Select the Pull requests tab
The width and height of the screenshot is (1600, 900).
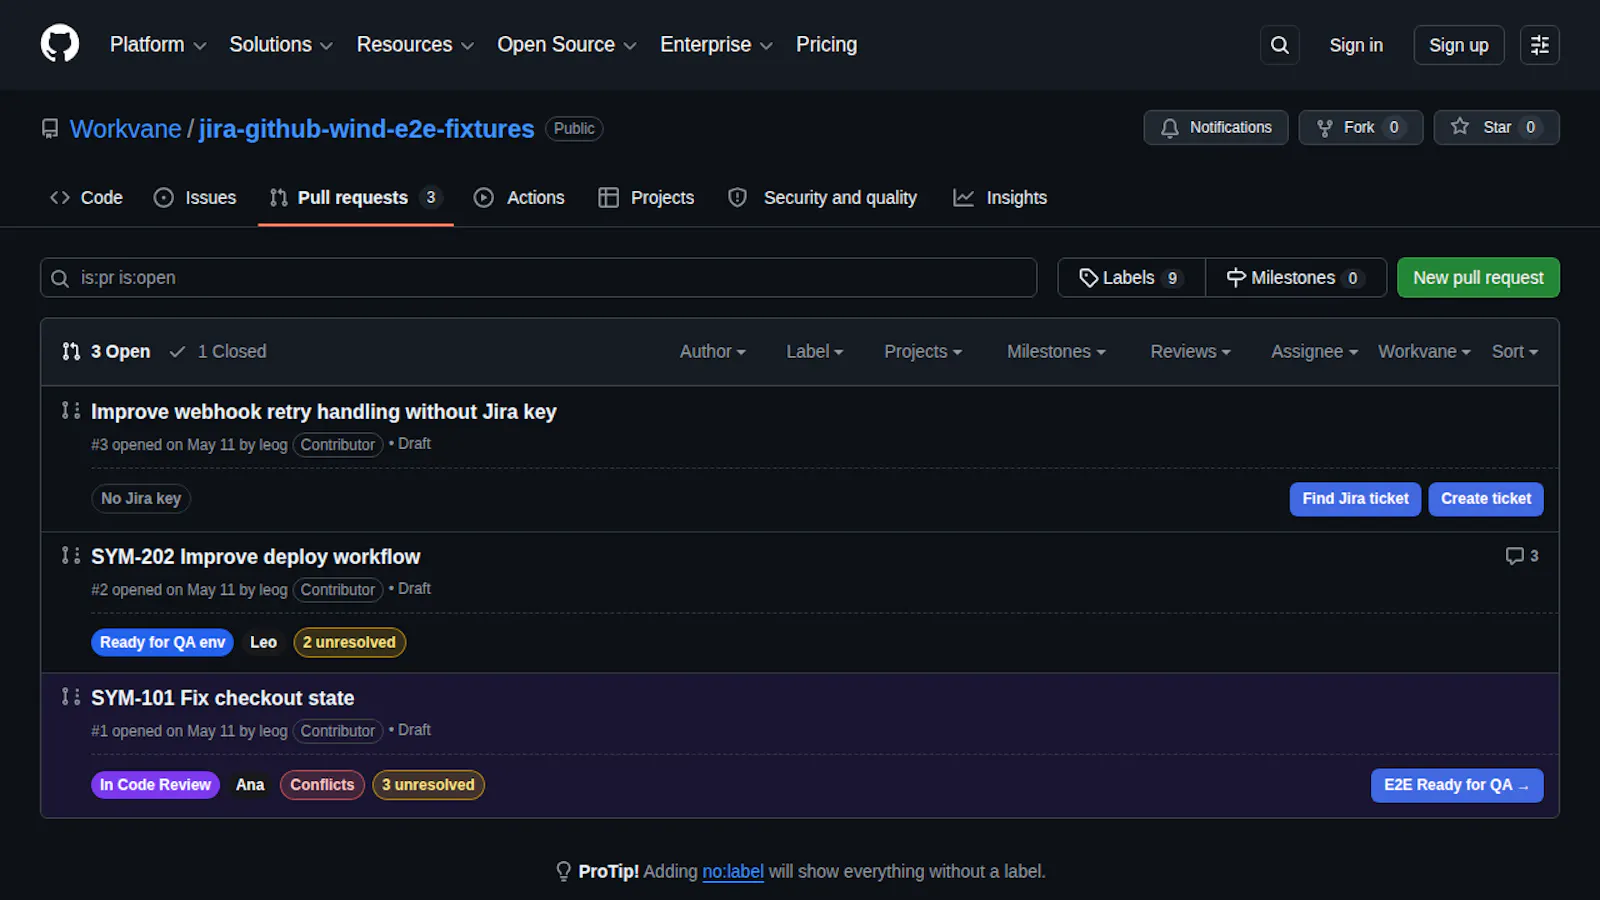355,198
